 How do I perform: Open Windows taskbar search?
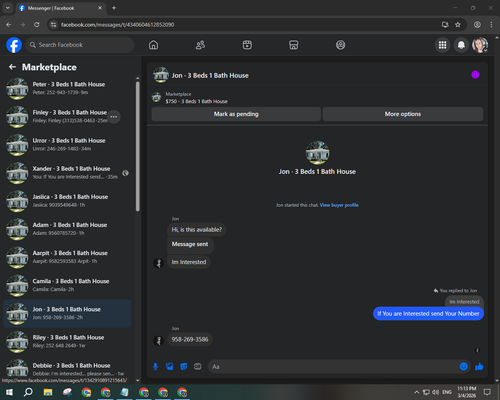28,392
